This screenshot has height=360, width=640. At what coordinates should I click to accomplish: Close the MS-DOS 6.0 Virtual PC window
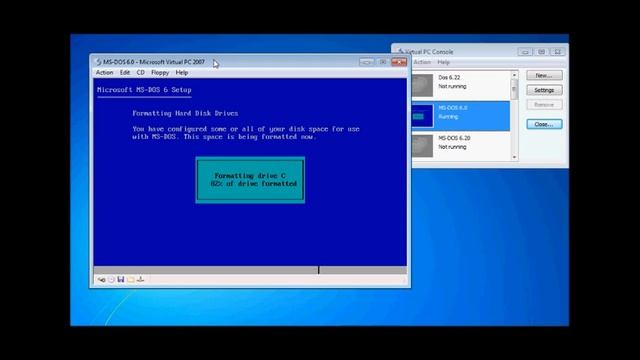point(399,62)
